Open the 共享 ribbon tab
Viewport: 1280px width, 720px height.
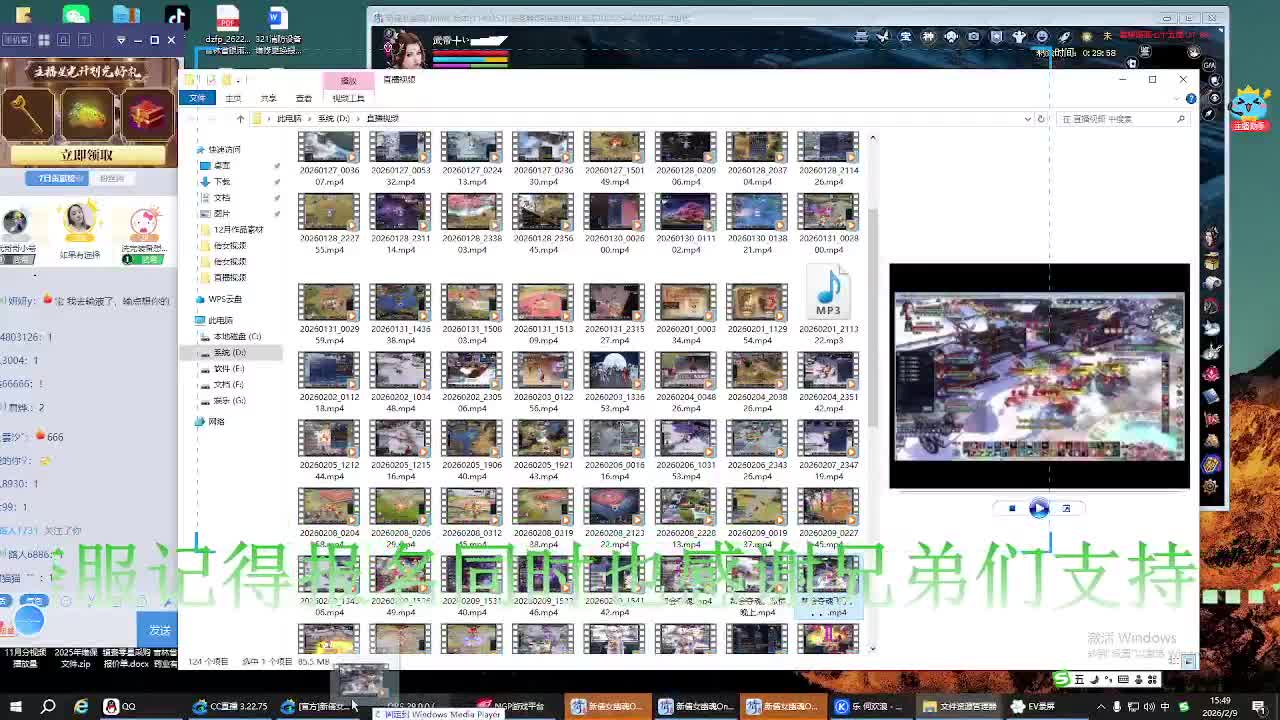[268, 98]
